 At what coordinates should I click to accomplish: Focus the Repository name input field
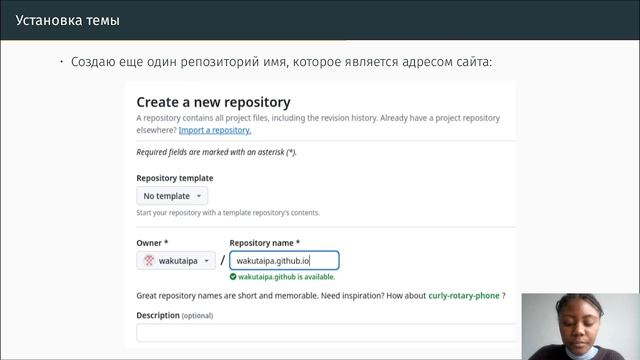pyautogui.click(x=284, y=260)
